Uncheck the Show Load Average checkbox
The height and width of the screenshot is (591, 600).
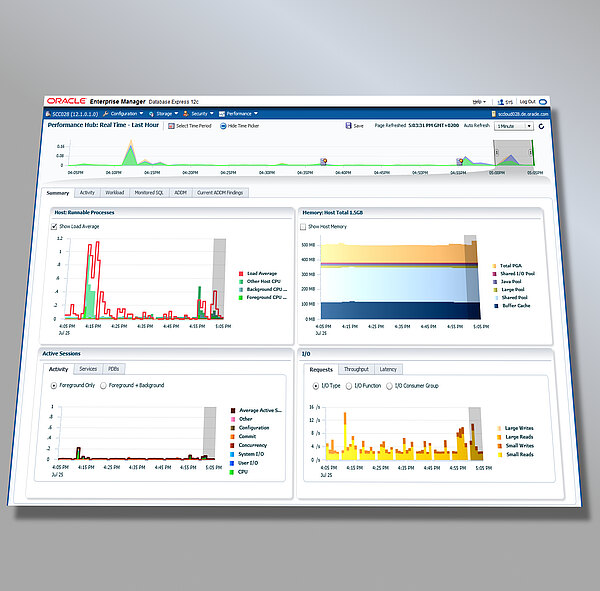[x=54, y=227]
